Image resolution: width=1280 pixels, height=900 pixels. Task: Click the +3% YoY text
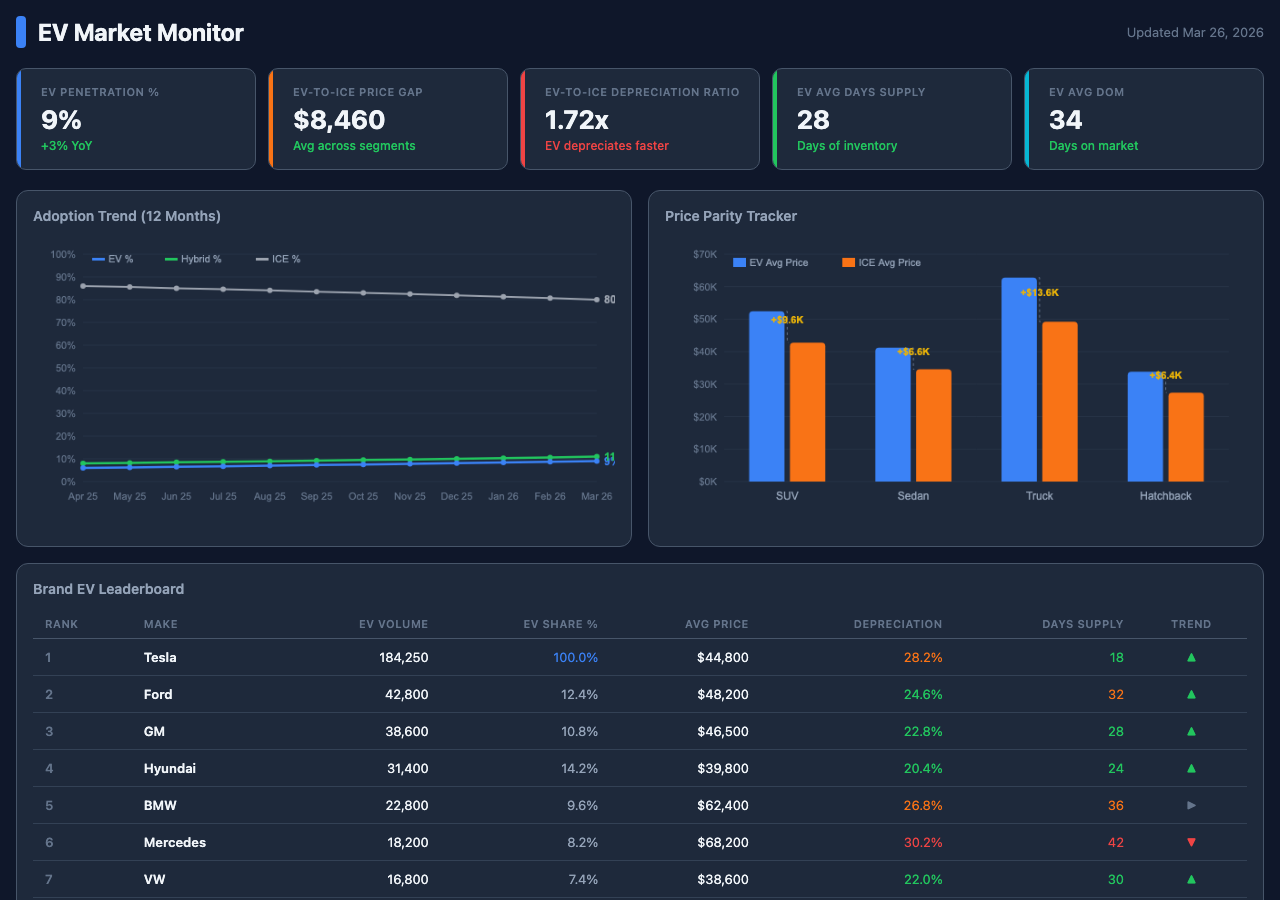[67, 146]
